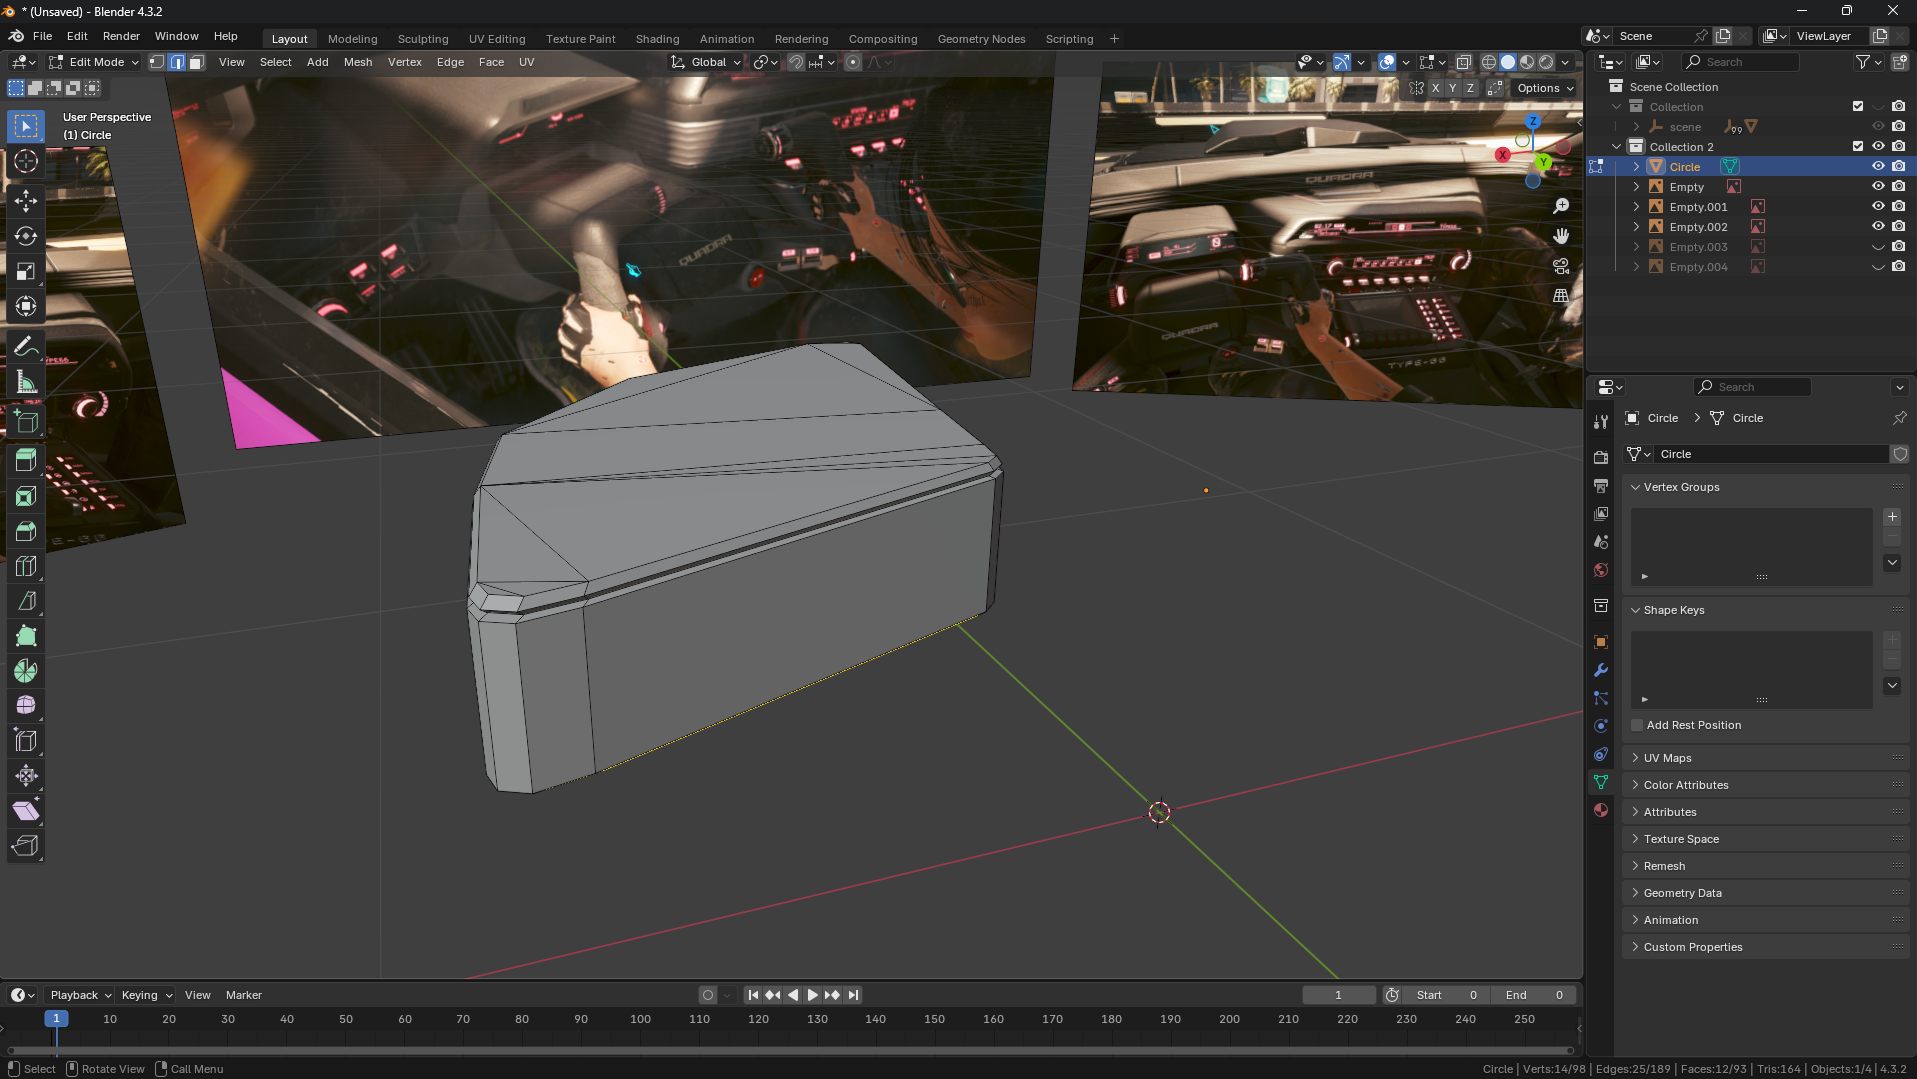The height and width of the screenshot is (1079, 1917).
Task: Hide the Empty.002 object in outliner
Action: click(1878, 227)
